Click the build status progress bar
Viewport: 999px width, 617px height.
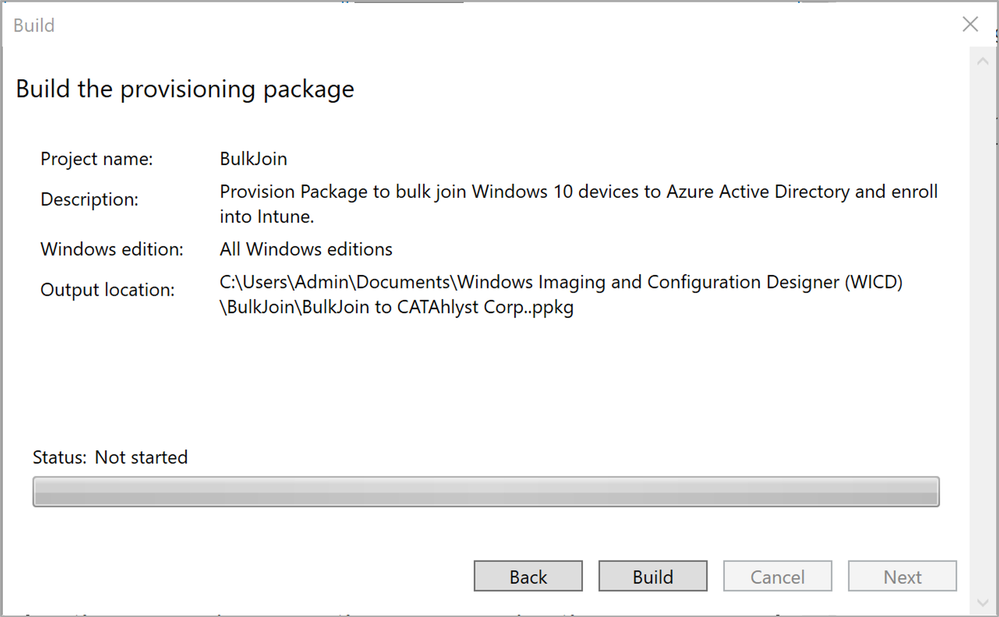point(486,492)
